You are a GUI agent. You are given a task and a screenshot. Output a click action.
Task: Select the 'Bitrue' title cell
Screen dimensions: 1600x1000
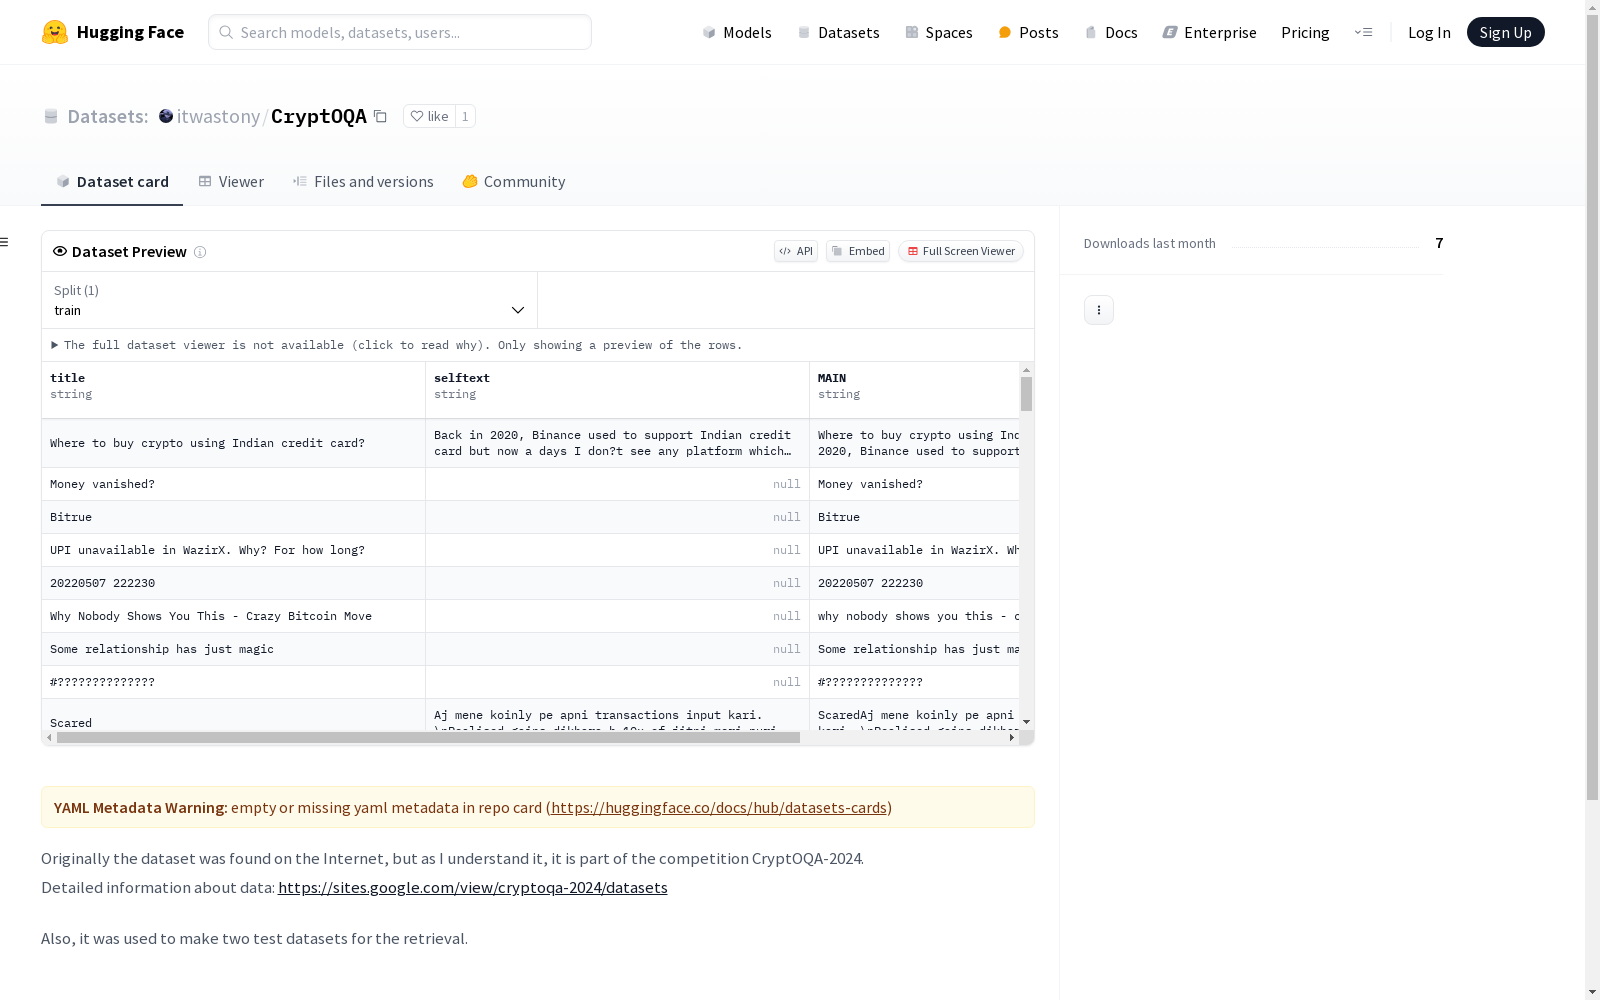tap(234, 517)
